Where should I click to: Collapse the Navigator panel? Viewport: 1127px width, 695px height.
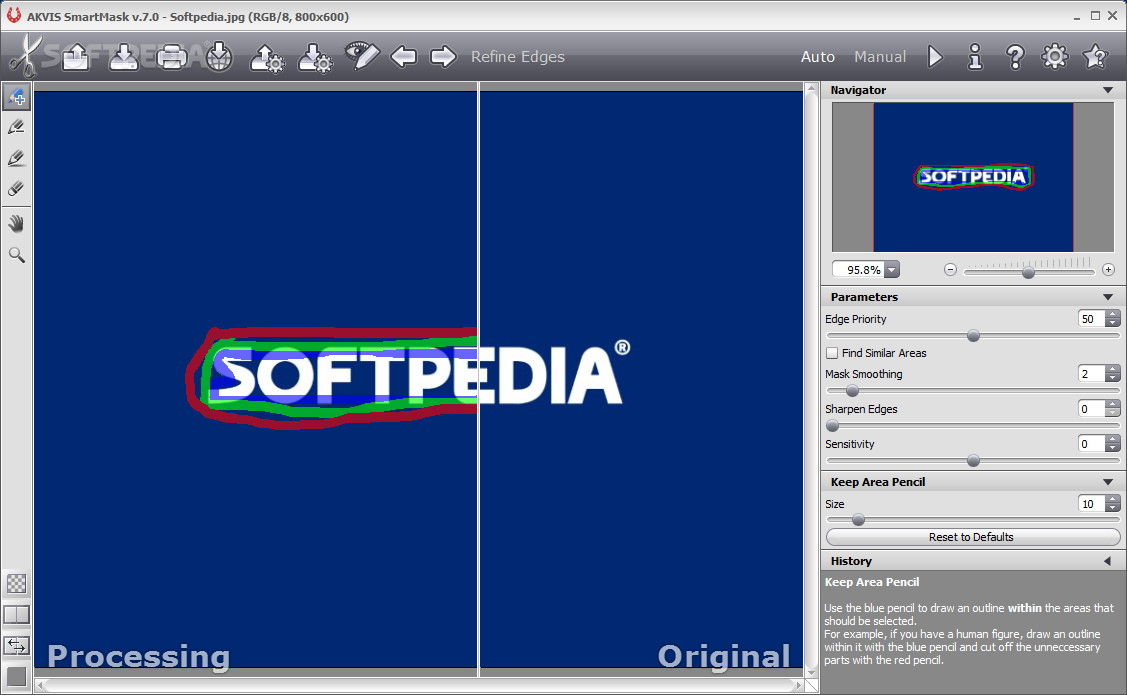pyautogui.click(x=1108, y=91)
